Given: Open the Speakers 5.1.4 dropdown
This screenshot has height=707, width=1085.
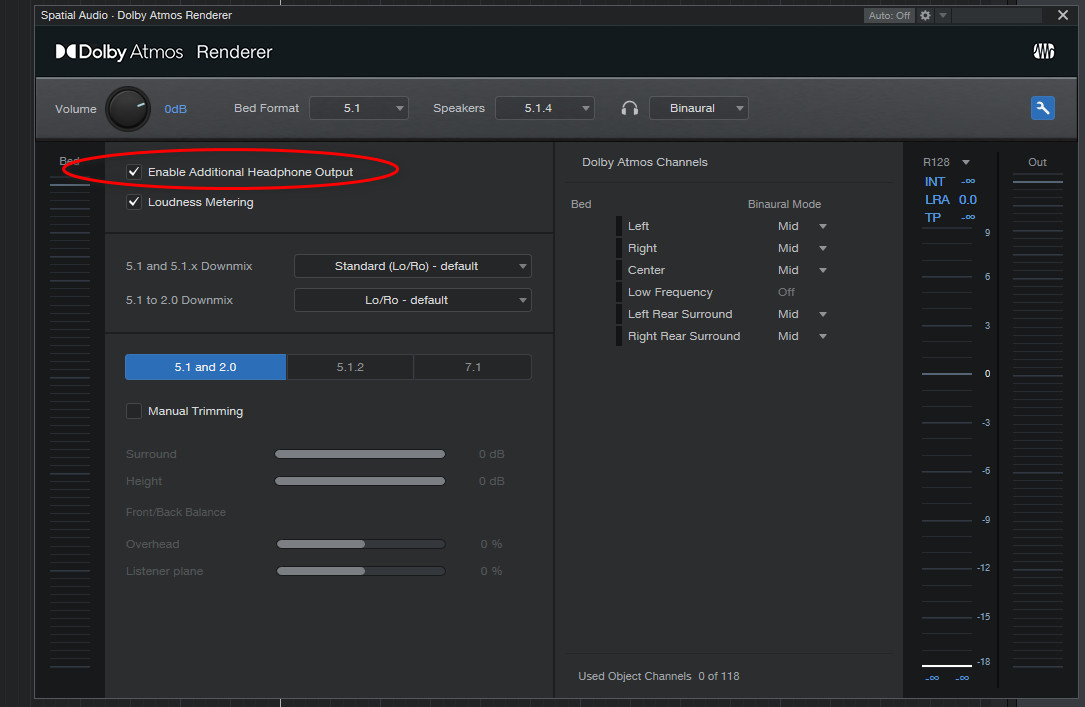Looking at the screenshot, I should tap(545, 108).
